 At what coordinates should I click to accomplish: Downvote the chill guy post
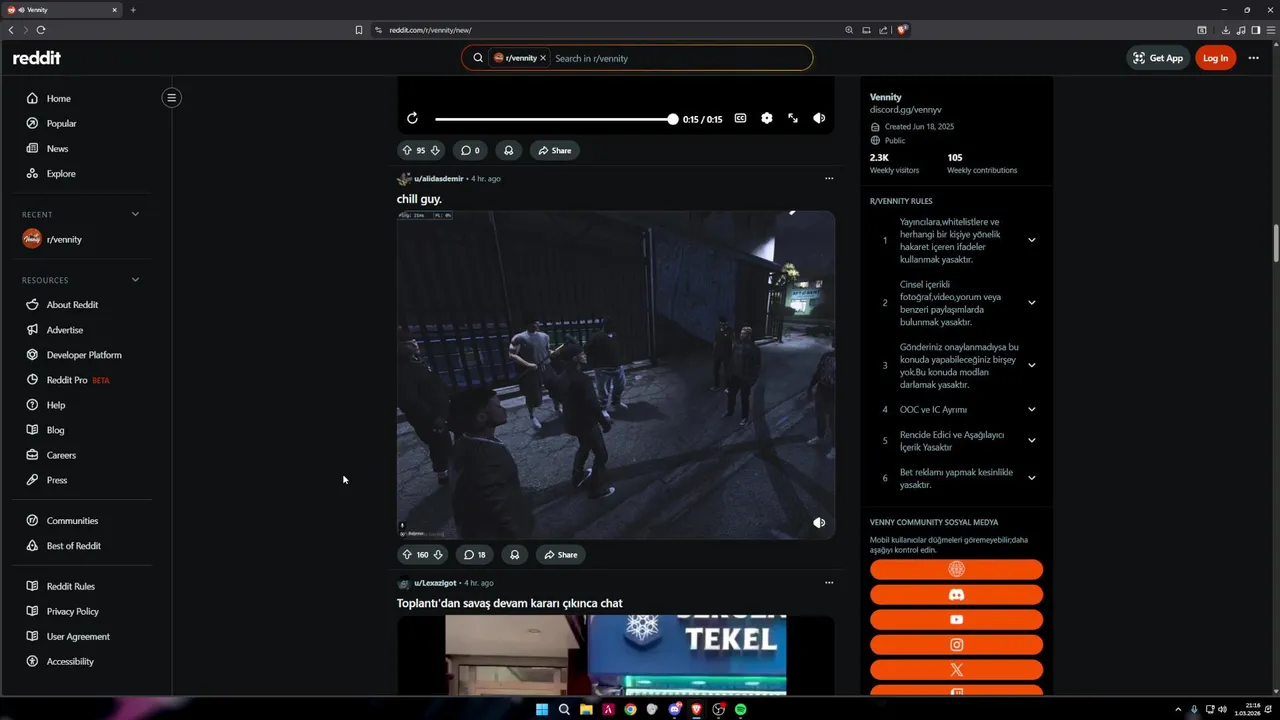click(x=438, y=555)
